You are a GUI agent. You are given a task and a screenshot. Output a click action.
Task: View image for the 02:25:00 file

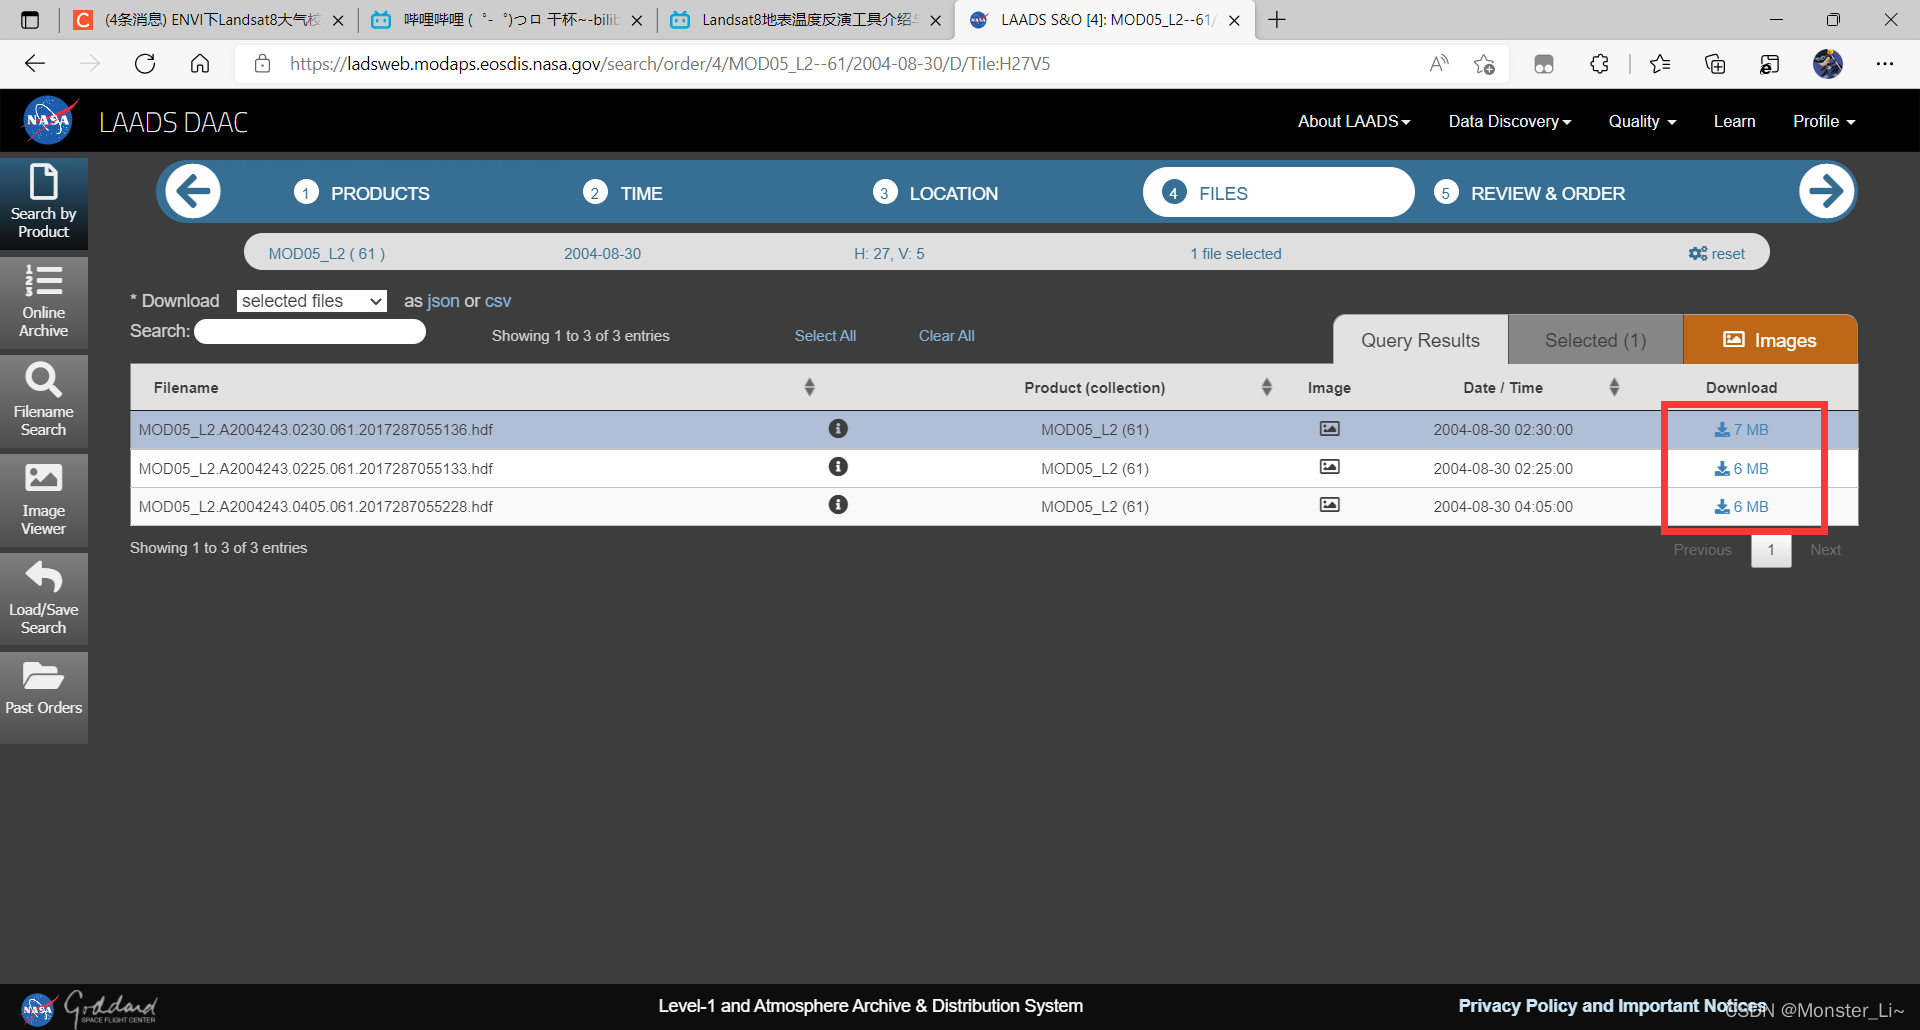(1329, 467)
